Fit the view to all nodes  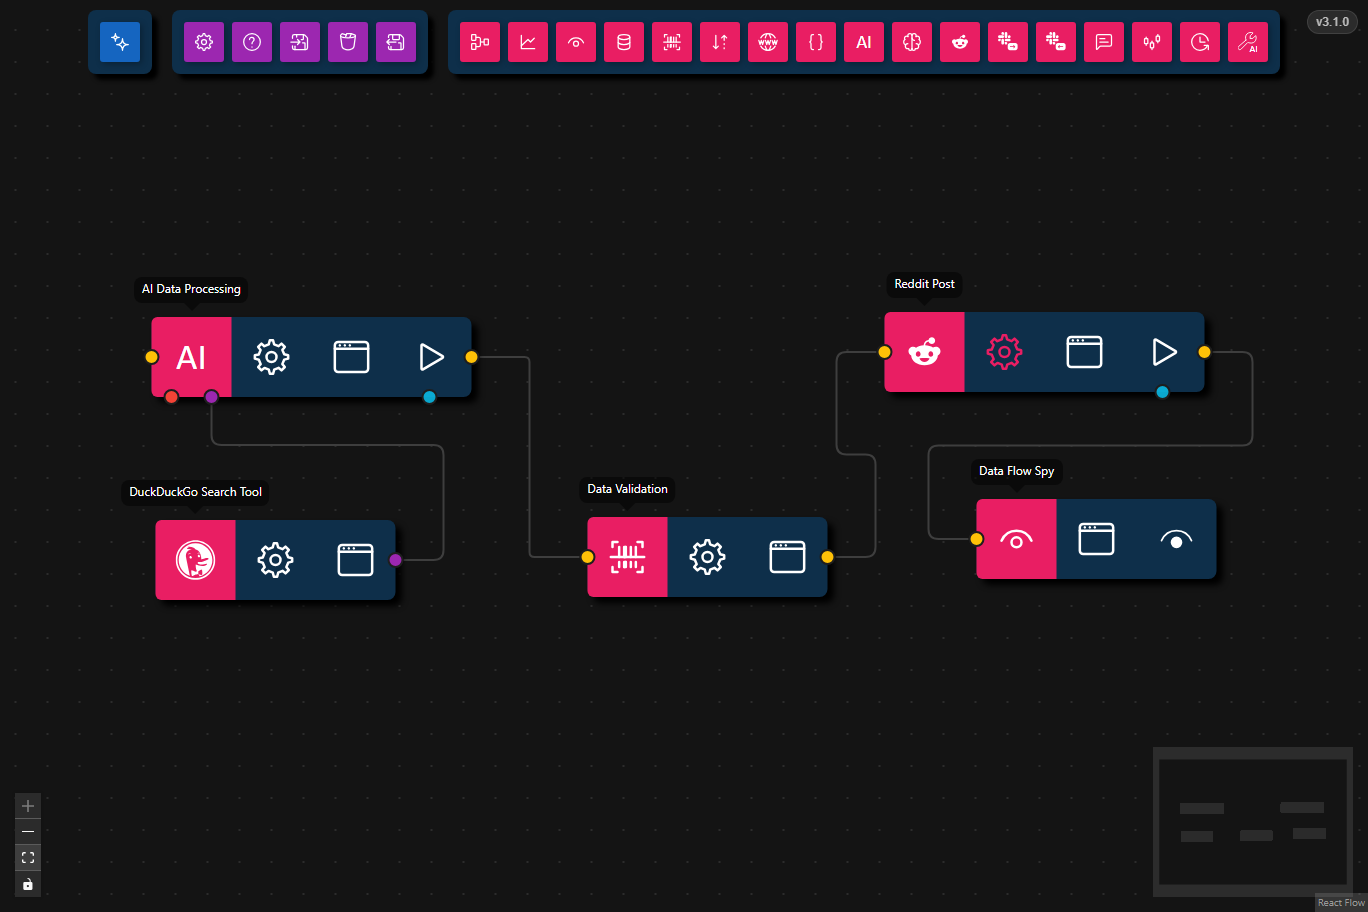pos(28,858)
